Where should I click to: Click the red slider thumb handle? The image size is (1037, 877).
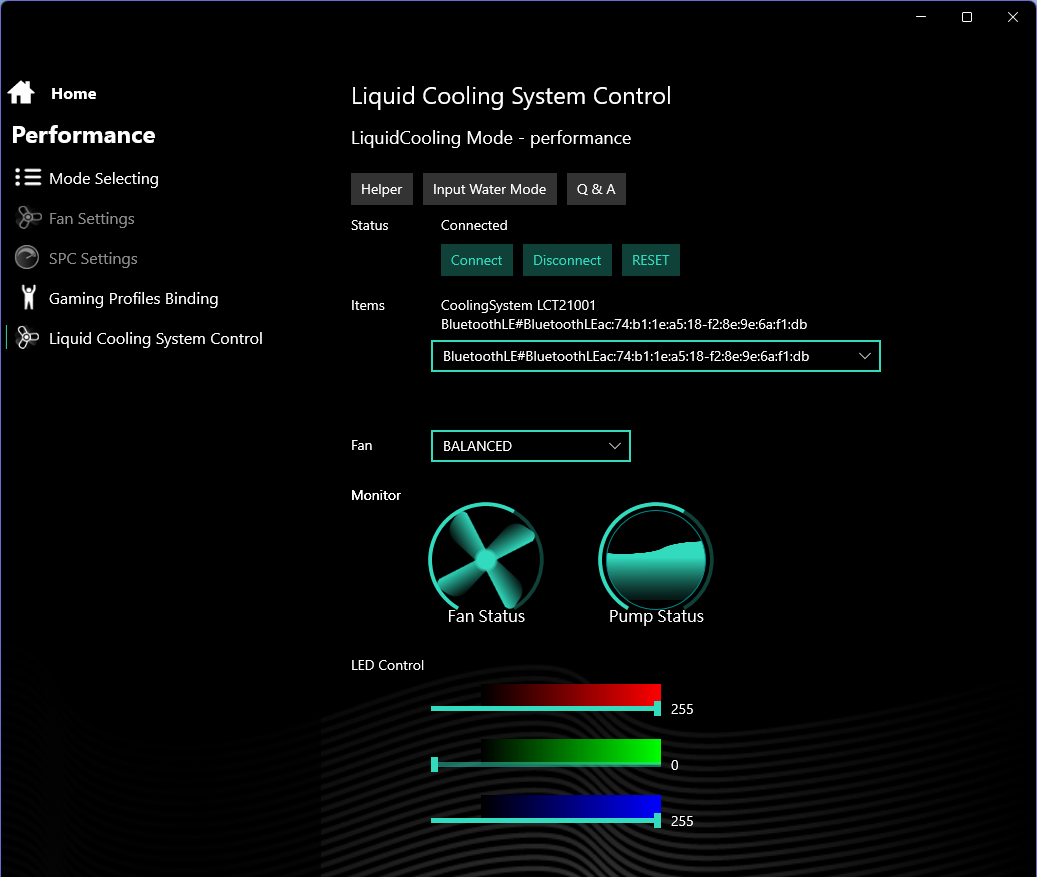click(x=657, y=708)
